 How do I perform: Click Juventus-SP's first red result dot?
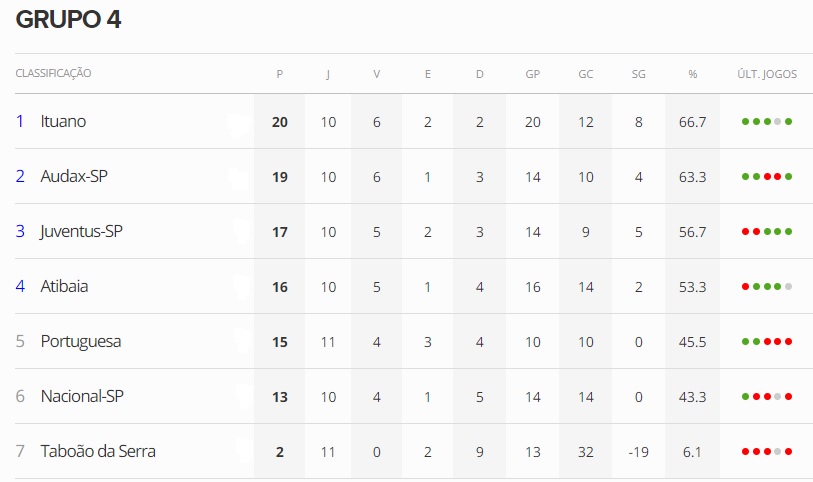click(x=746, y=232)
